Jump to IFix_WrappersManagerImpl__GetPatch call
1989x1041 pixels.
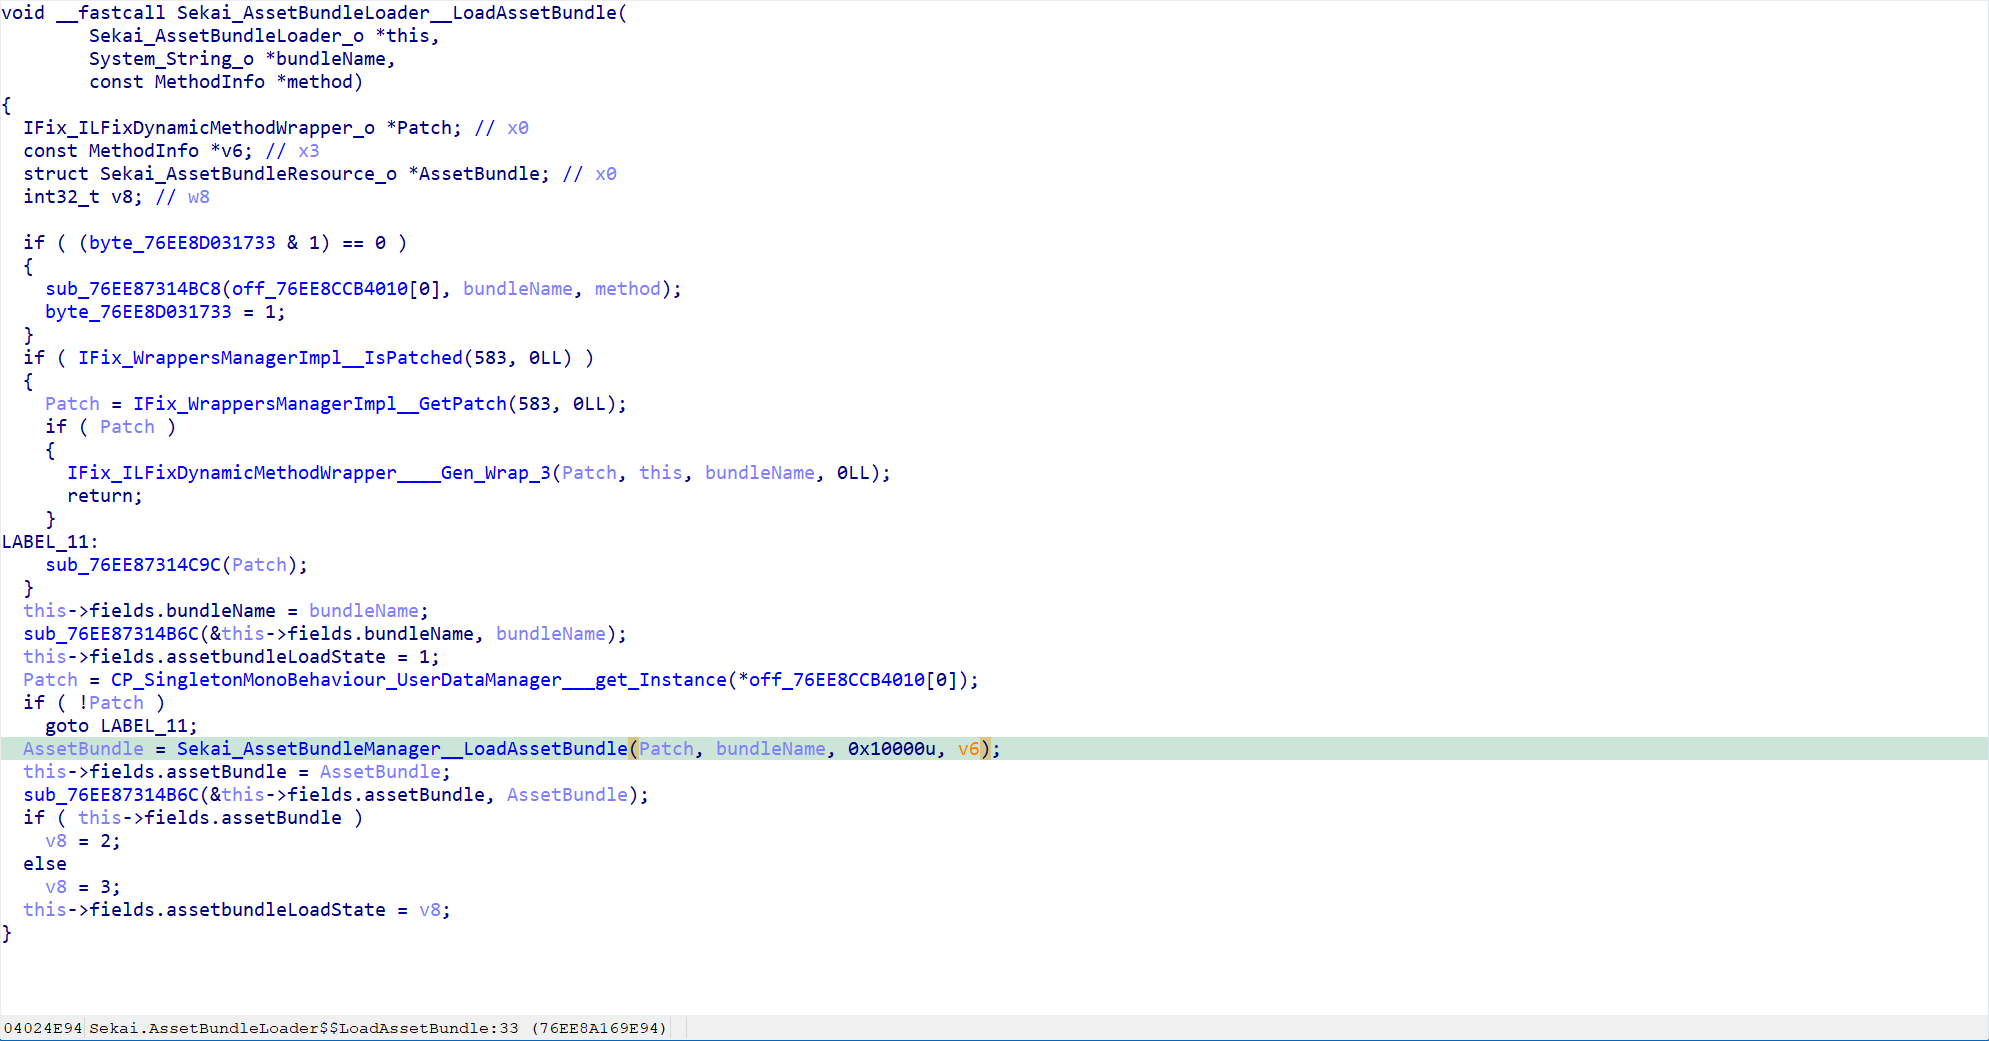click(x=320, y=404)
